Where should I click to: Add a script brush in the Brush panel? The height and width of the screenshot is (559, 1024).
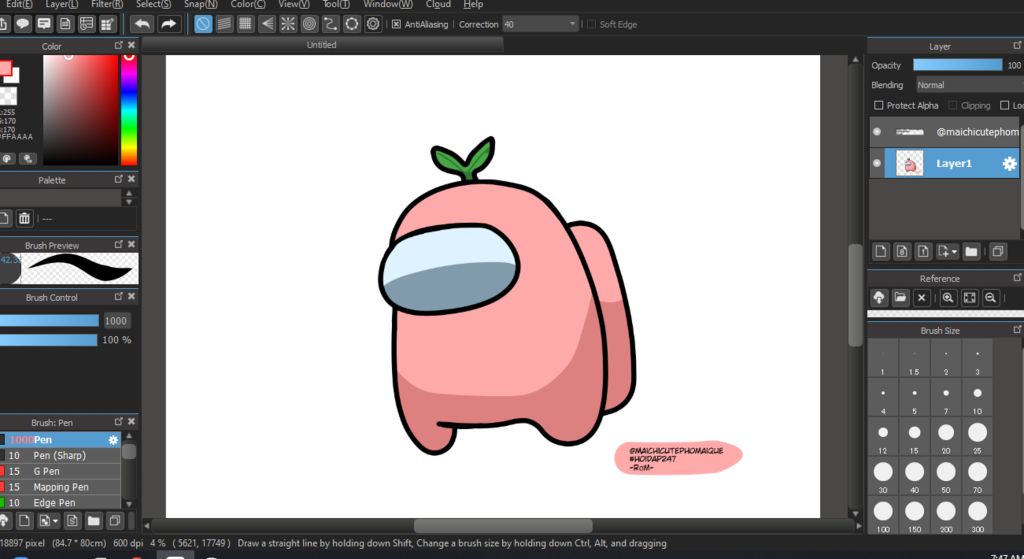point(72,520)
